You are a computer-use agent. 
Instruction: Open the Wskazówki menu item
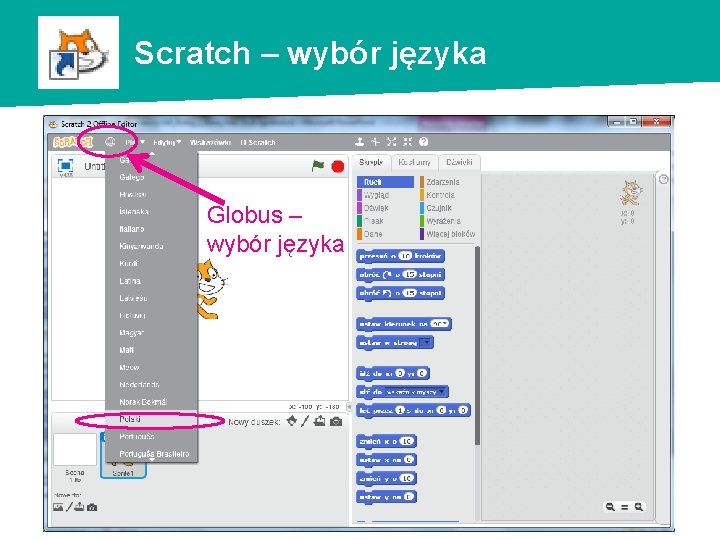tap(210, 142)
